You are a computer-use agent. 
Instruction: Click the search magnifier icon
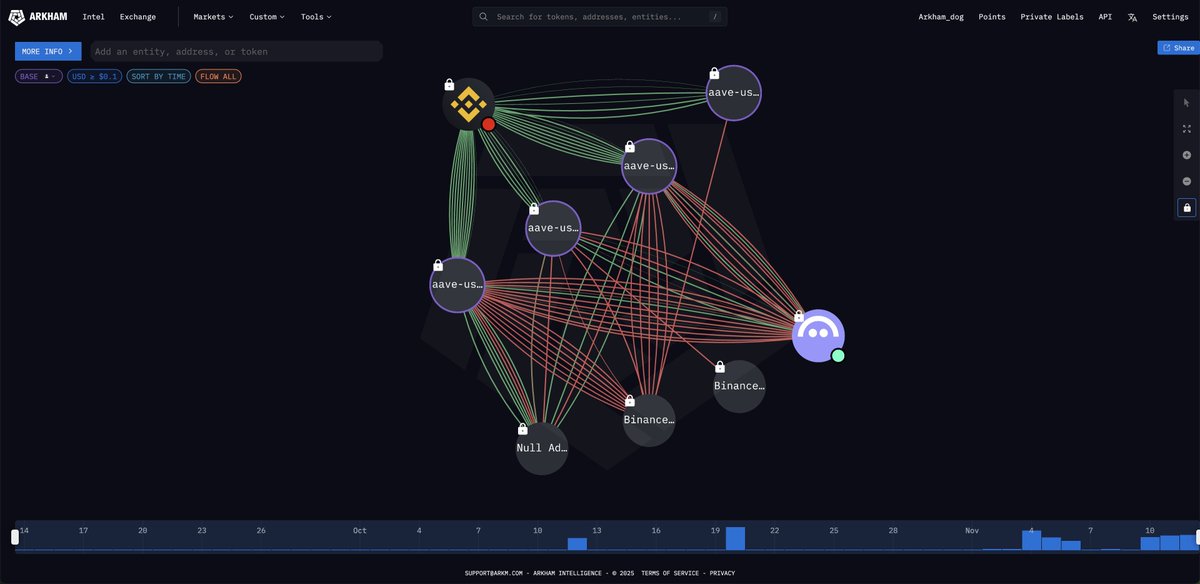coord(484,17)
